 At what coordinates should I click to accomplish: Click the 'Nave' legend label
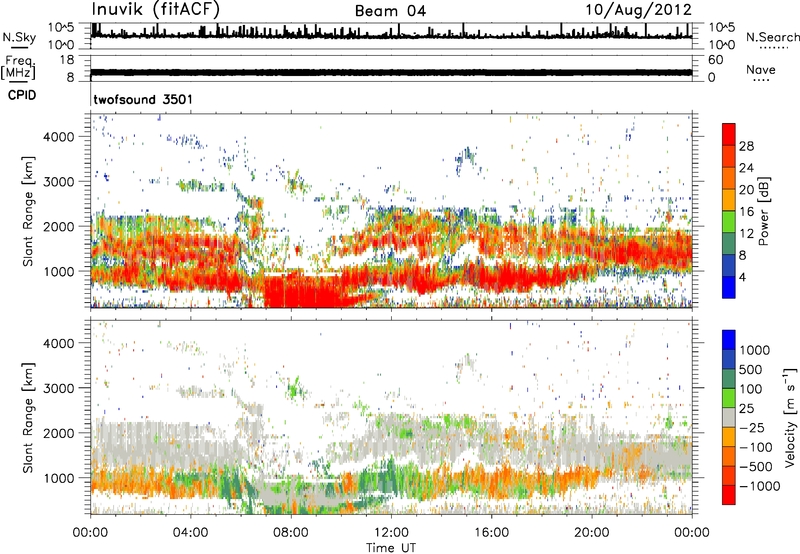click(761, 70)
